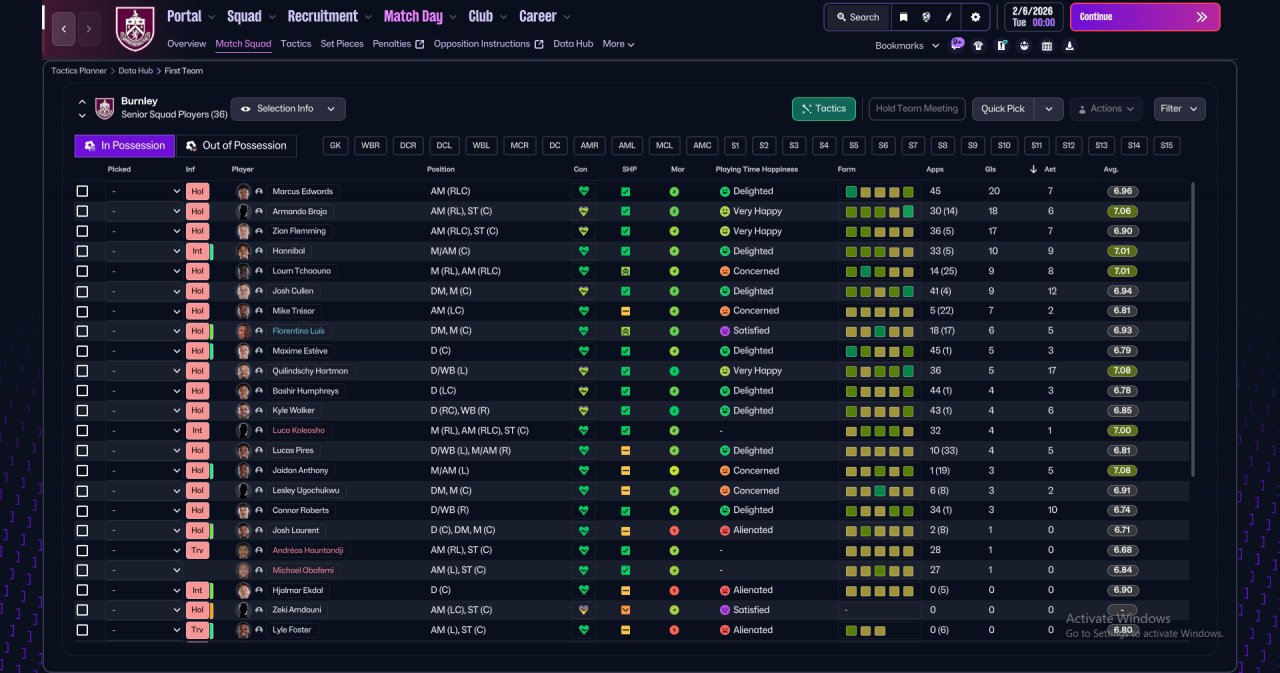Open the settings gear icon
Screen dimensions: 1280x673
pos(975,17)
